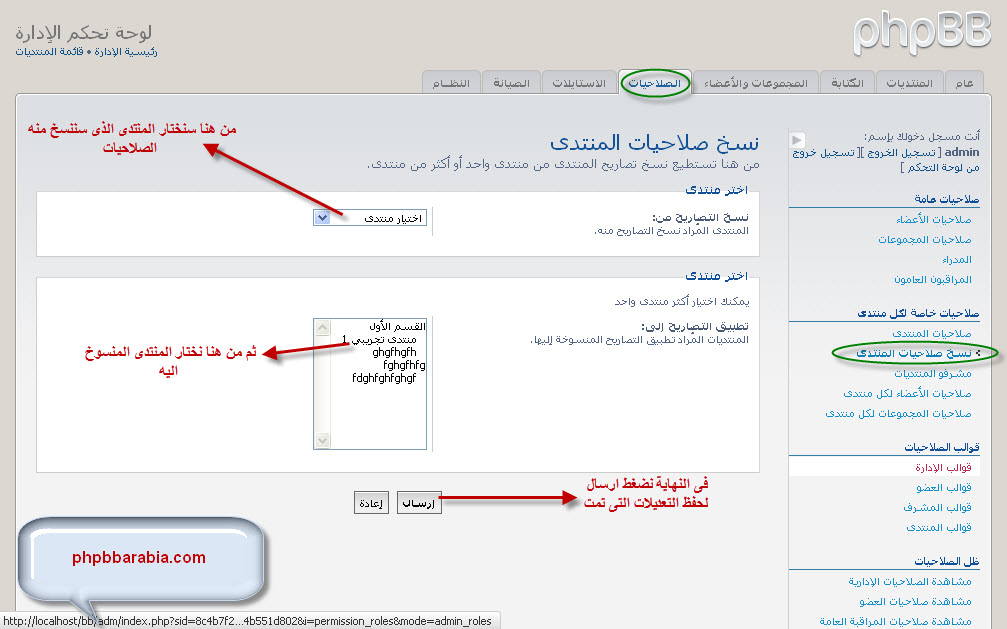Open the 'صلاحيات المجموعات' sidebar link

[924, 240]
